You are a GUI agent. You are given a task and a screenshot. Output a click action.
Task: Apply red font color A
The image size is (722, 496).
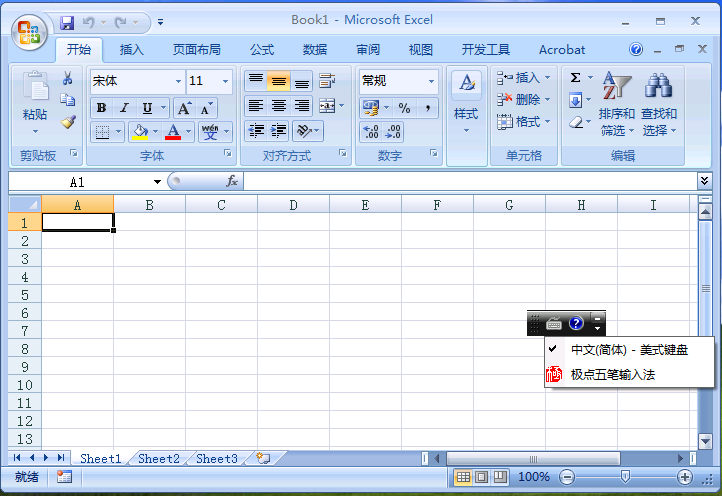tap(173, 132)
